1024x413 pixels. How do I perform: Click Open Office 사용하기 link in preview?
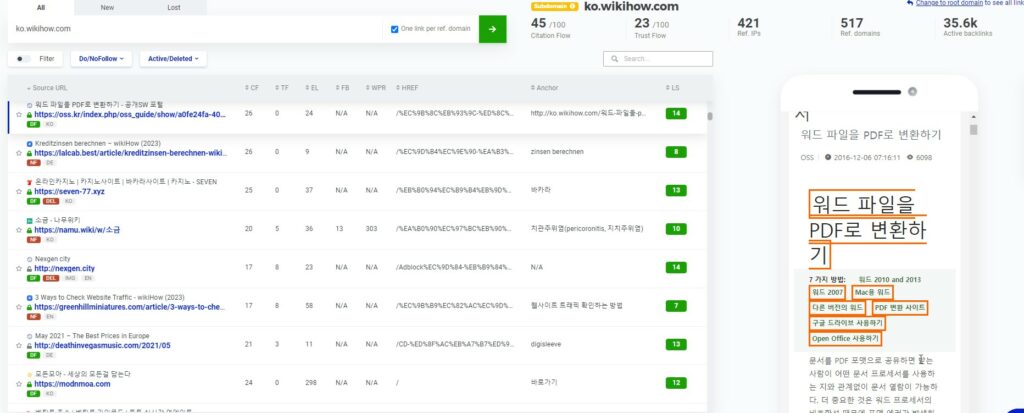(845, 339)
